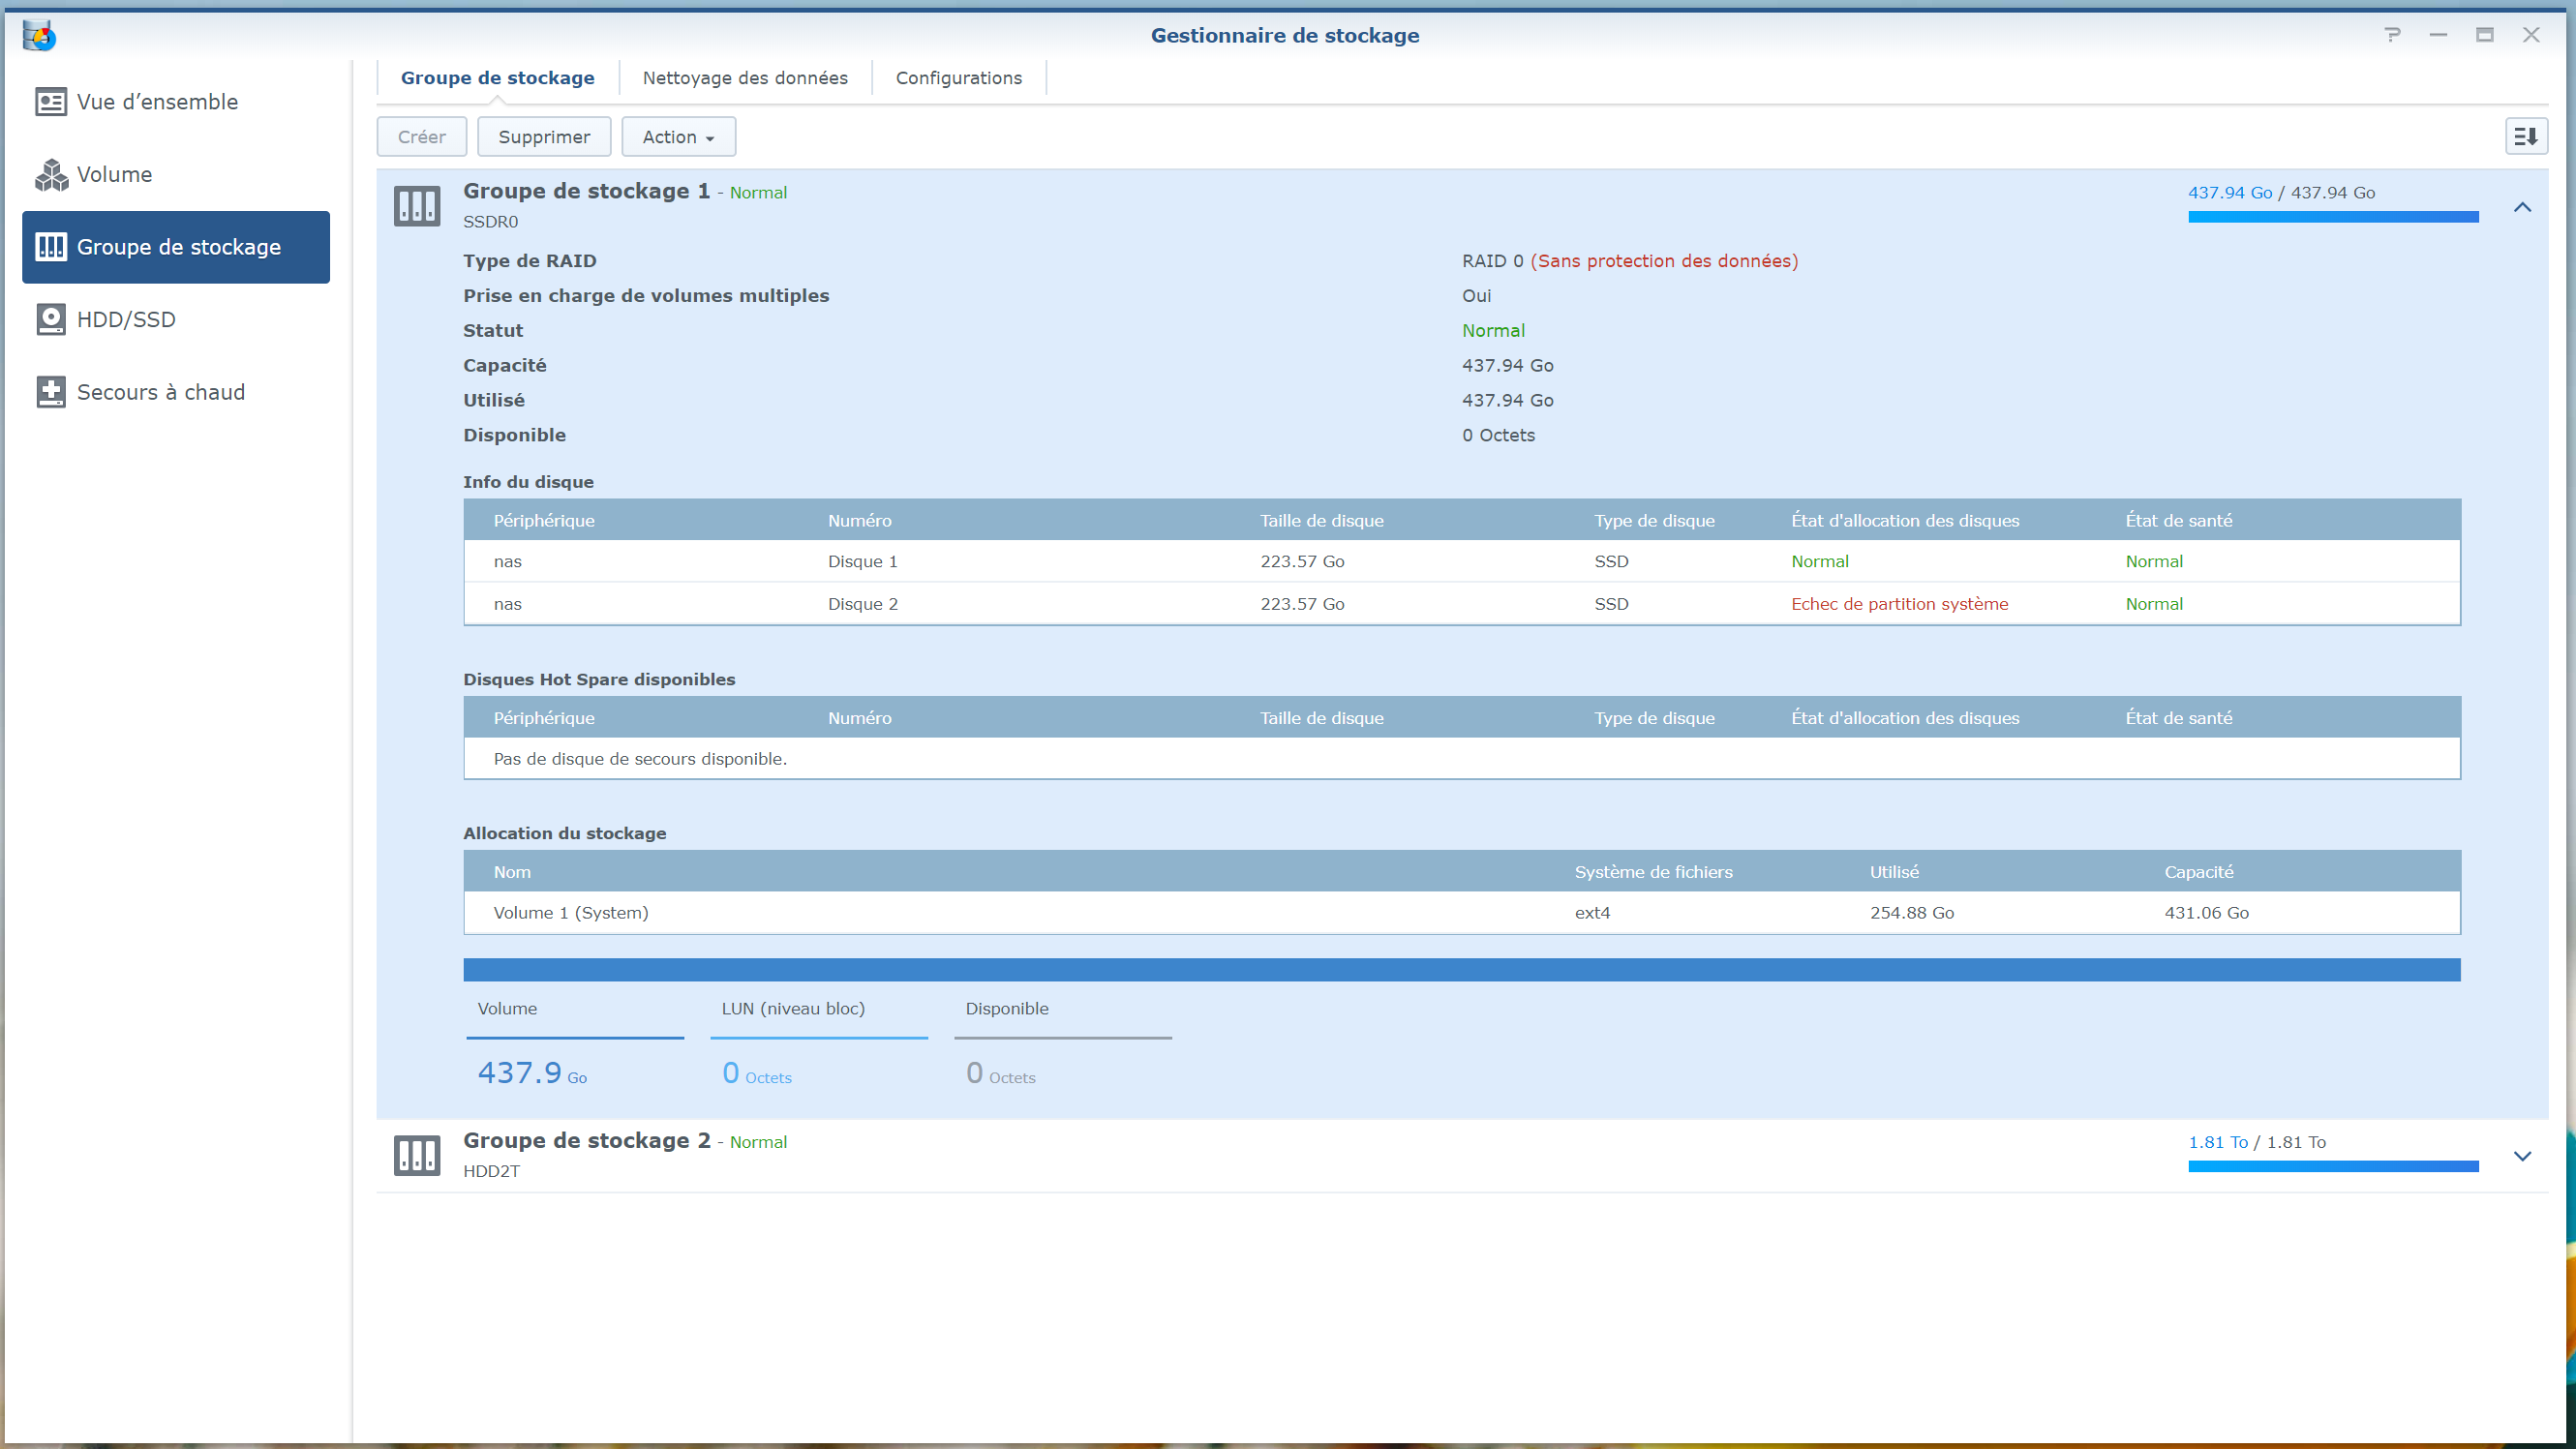Open the help question mark icon
Image resolution: width=2576 pixels, height=1449 pixels.
(2392, 35)
